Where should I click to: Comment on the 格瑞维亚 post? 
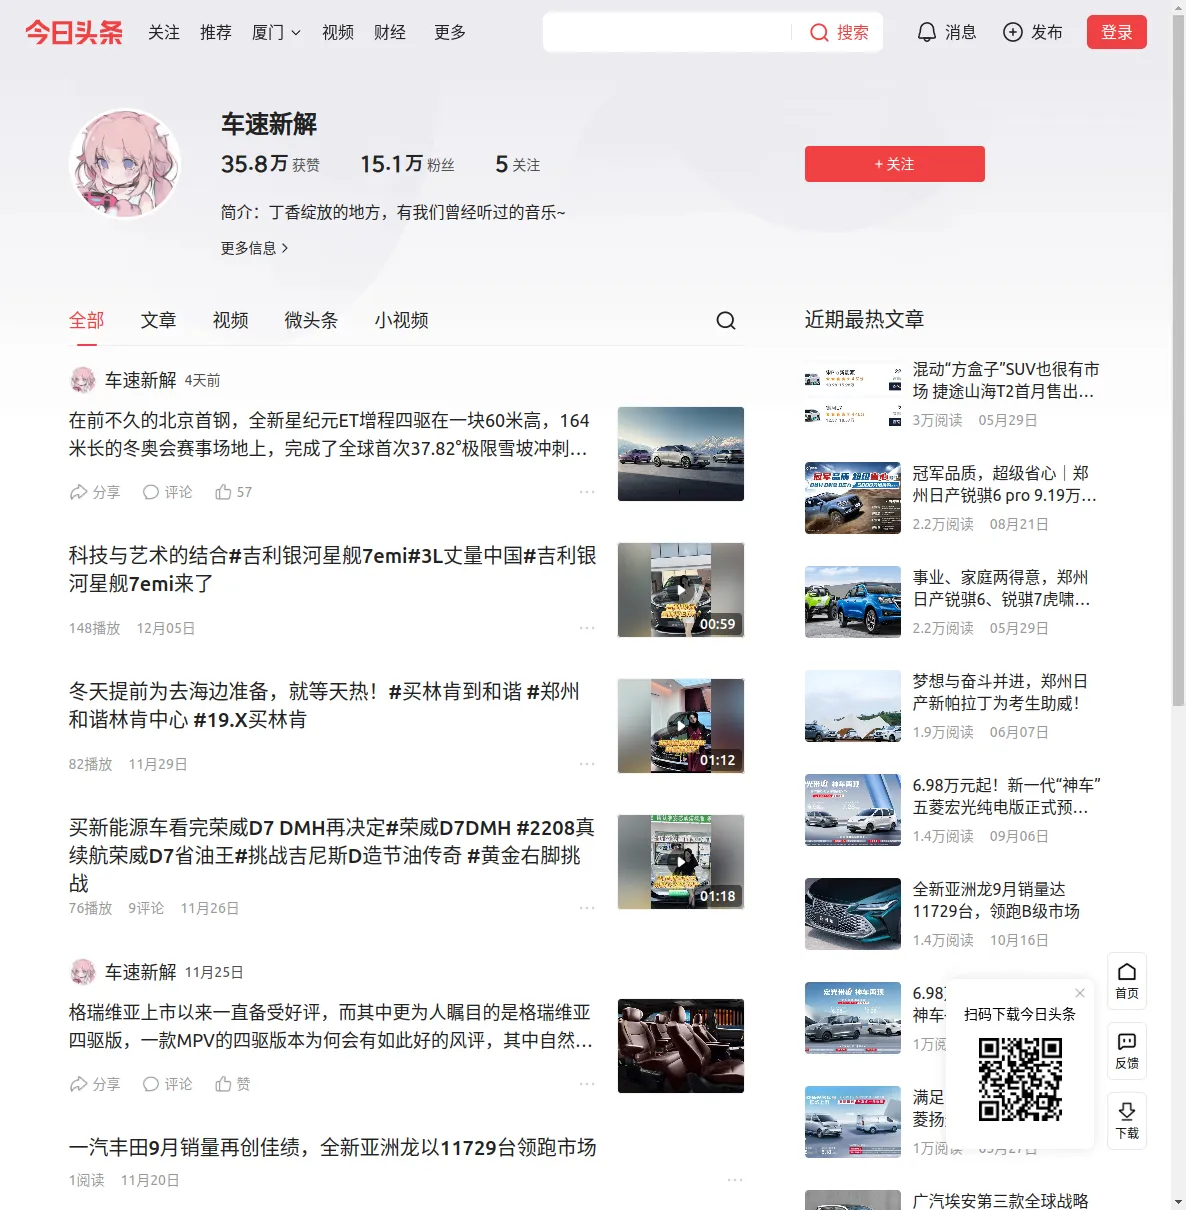tap(168, 1084)
